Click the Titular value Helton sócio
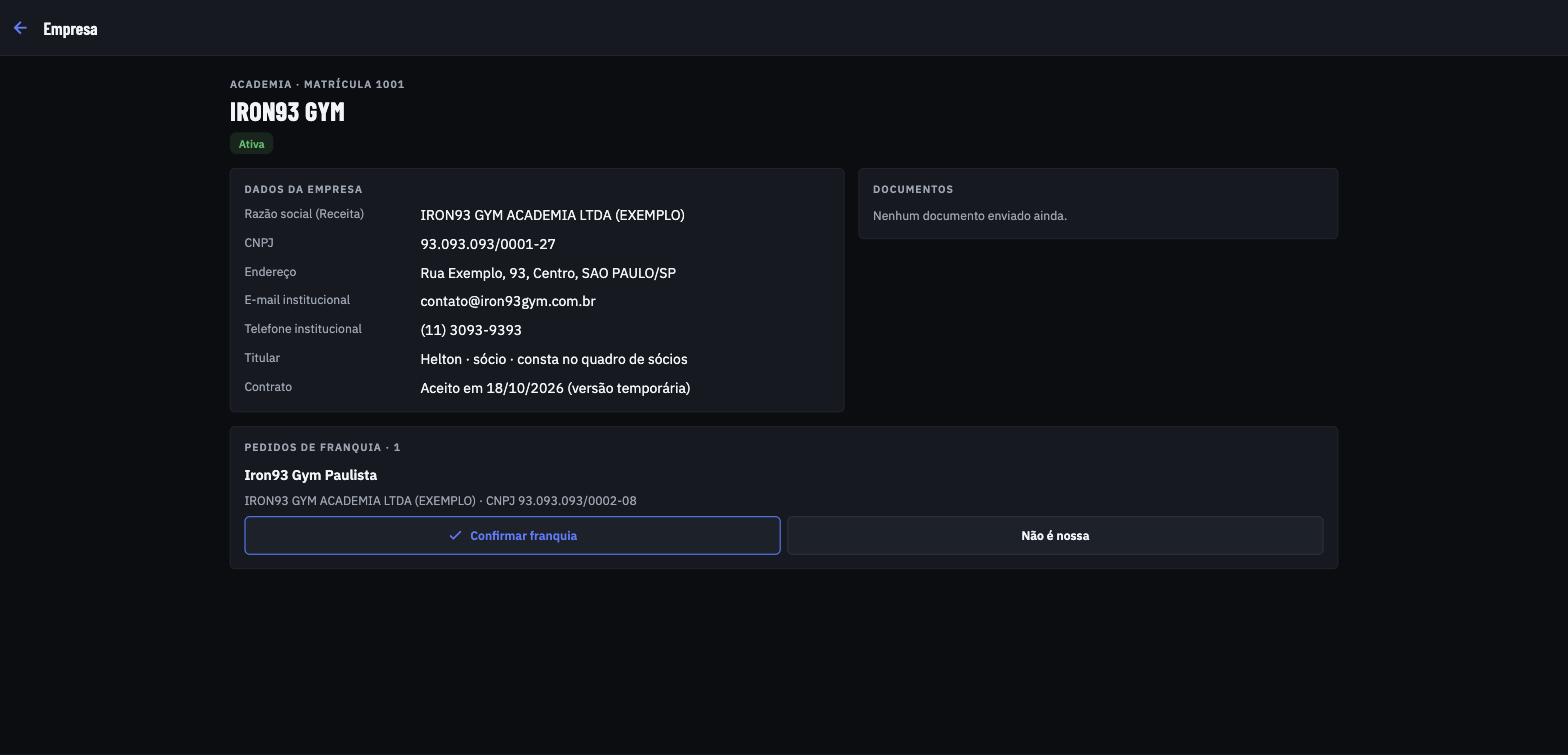 click(x=554, y=359)
